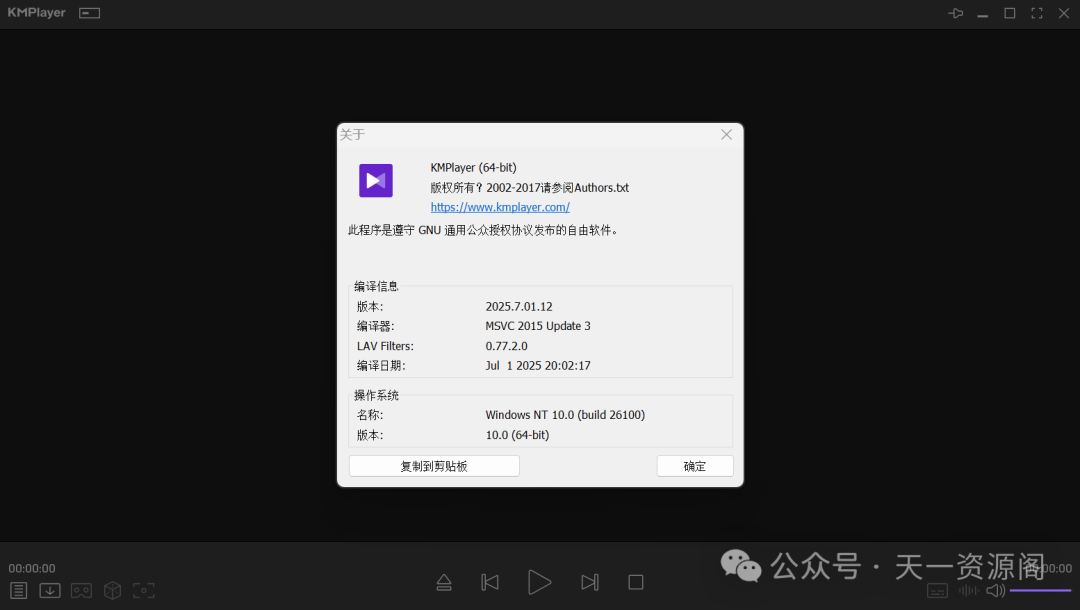Viewport: 1080px width, 610px height.
Task: Enter fullscreen via the titlebar icon
Action: click(x=1036, y=13)
